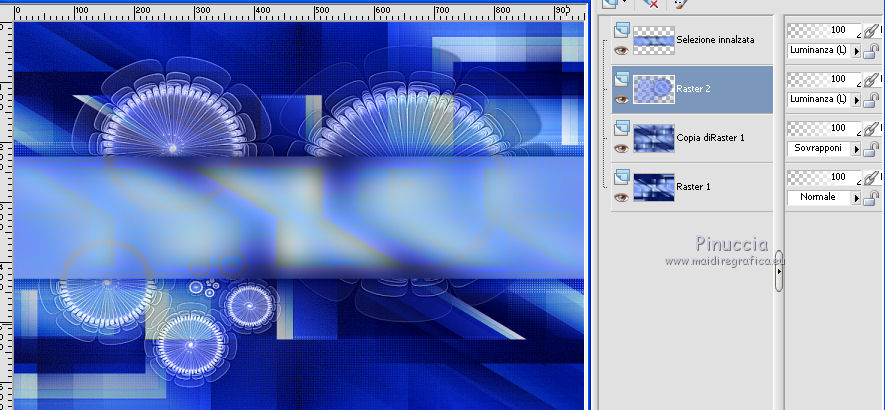The width and height of the screenshot is (885, 410).
Task: Click the 'Raster 1' layer name
Action: click(693, 186)
